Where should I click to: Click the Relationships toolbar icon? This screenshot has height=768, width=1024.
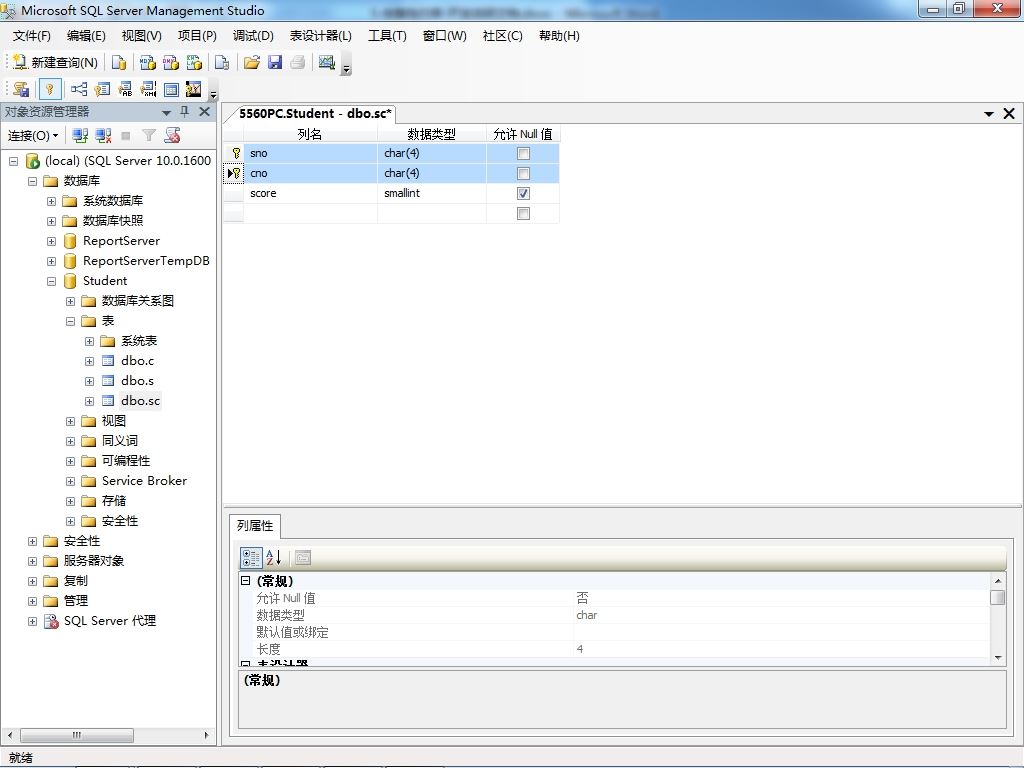79,89
